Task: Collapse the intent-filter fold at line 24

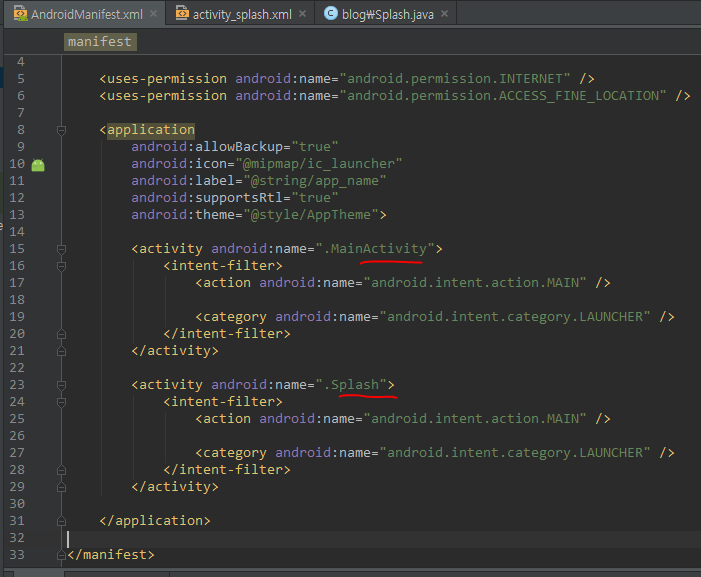Action: coord(62,402)
